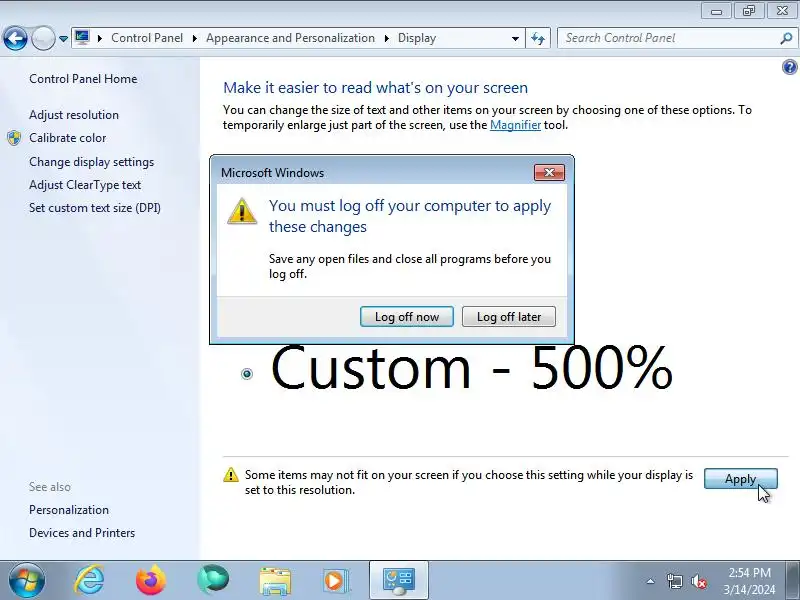Minimize the Control Panel window

[x=716, y=11]
